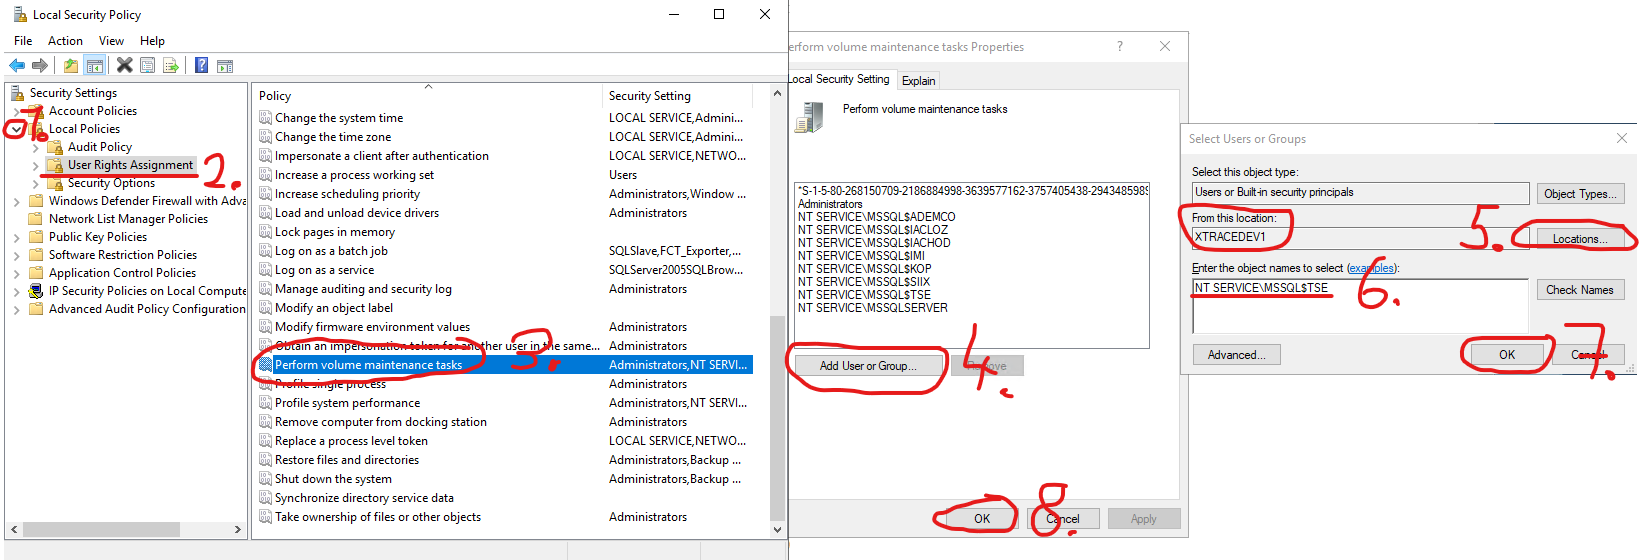The width and height of the screenshot is (1640, 560).
Task: Click the Add User or Group button
Action: [868, 366]
